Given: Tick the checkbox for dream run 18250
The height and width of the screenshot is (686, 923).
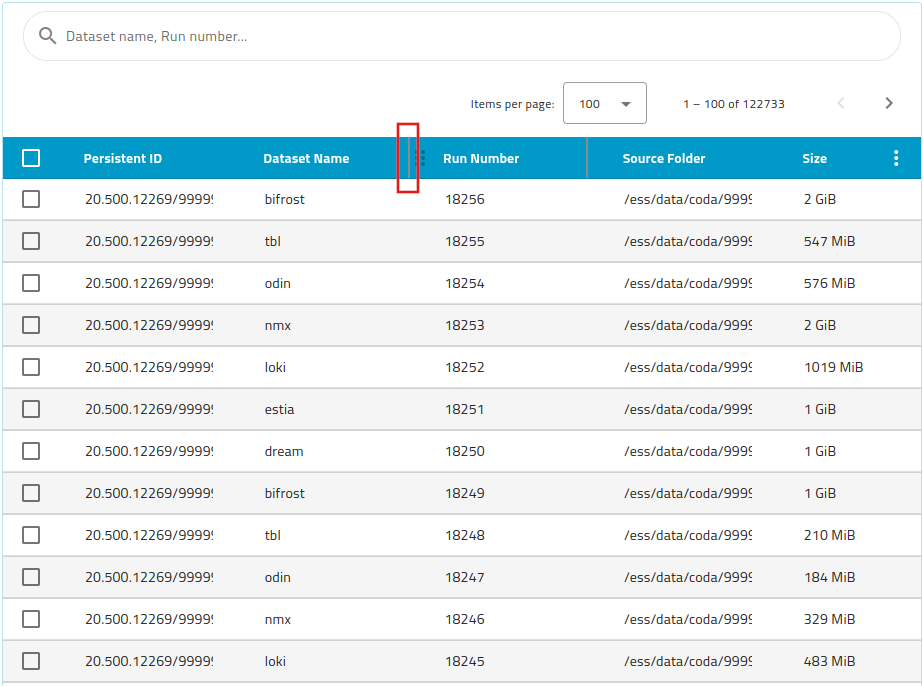Looking at the screenshot, I should (31, 451).
